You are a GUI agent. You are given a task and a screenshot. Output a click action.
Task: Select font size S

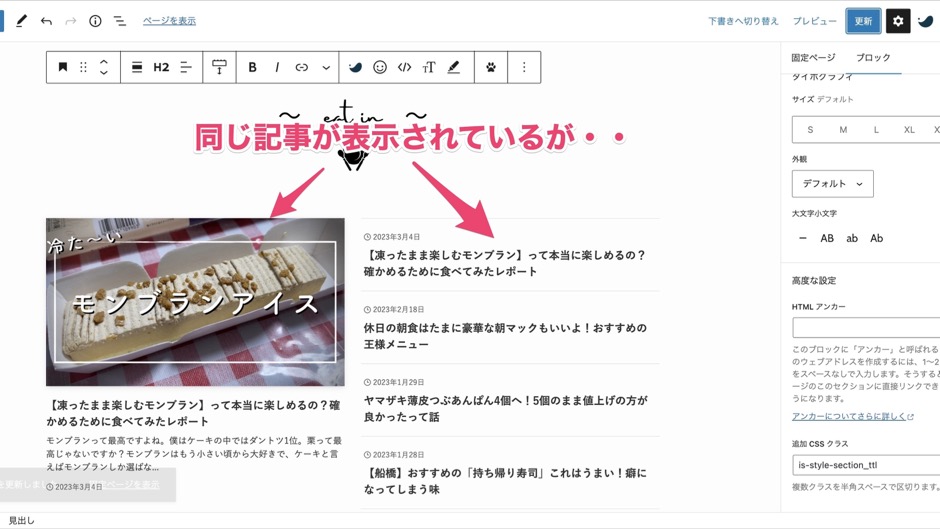[x=810, y=130]
